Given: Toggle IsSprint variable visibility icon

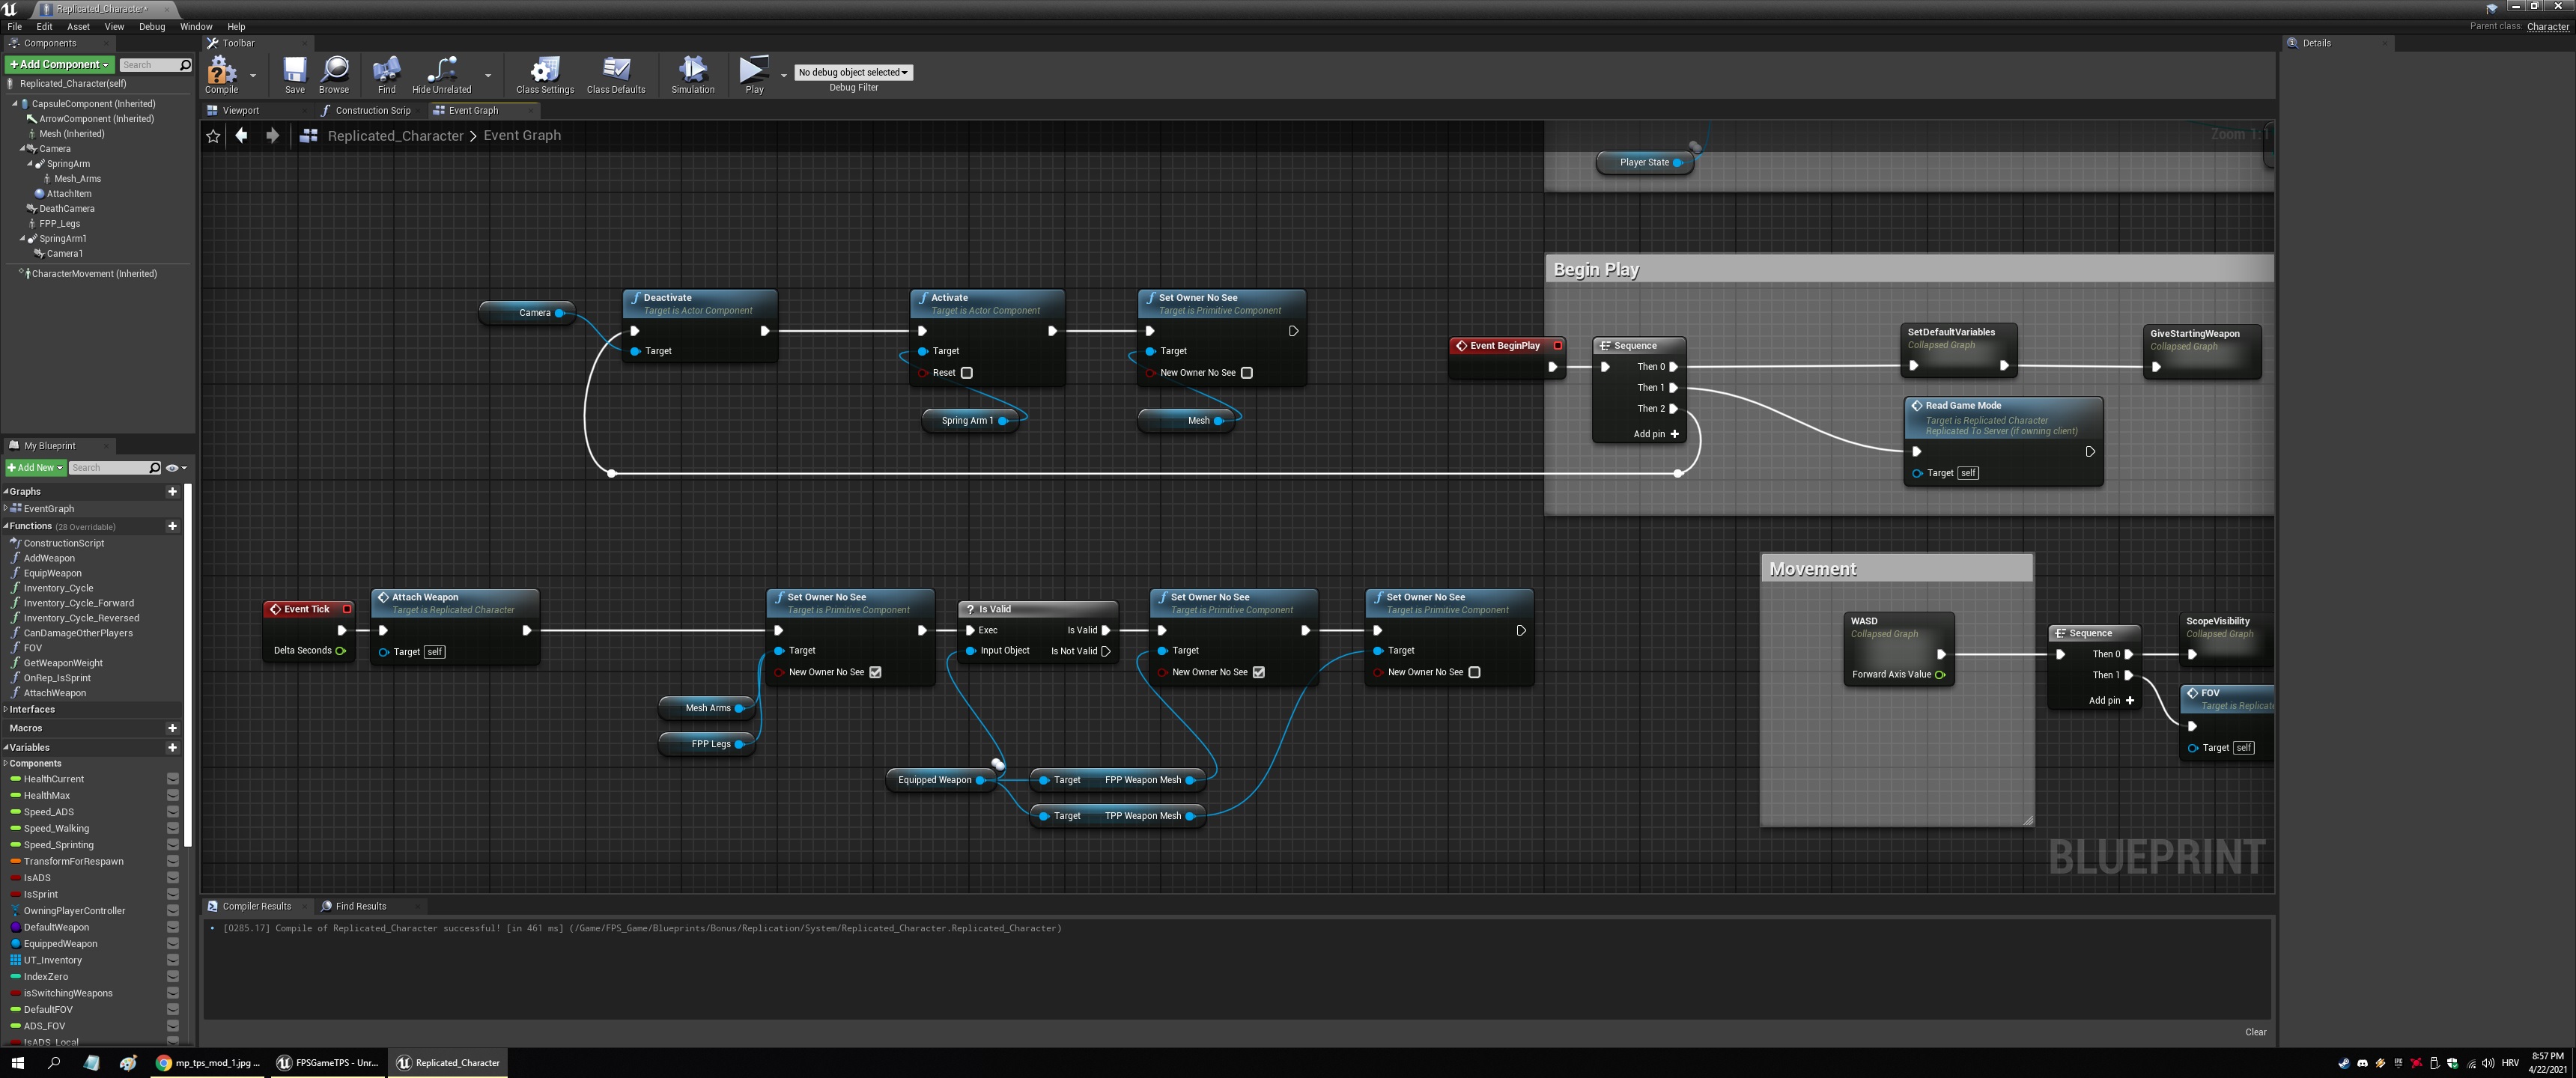Looking at the screenshot, I should click(x=172, y=894).
